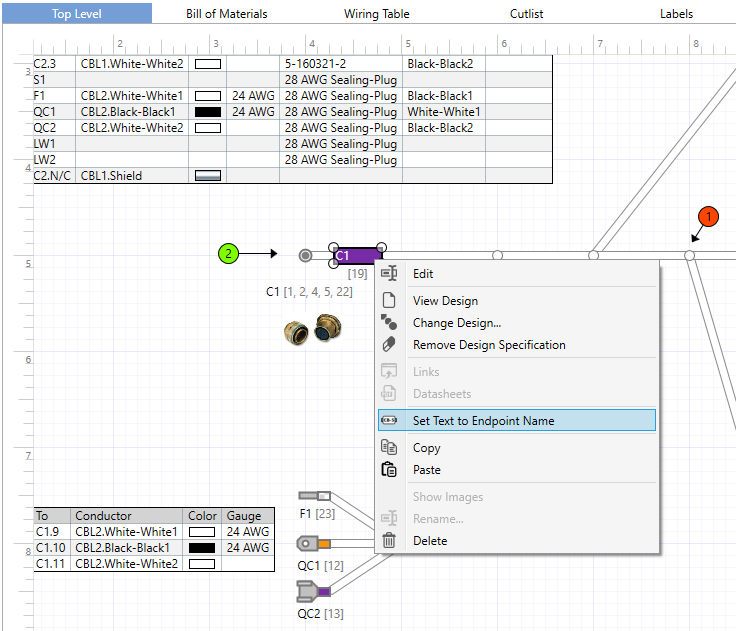Click the Change Design icon
736x631 pixels.
click(x=389, y=322)
